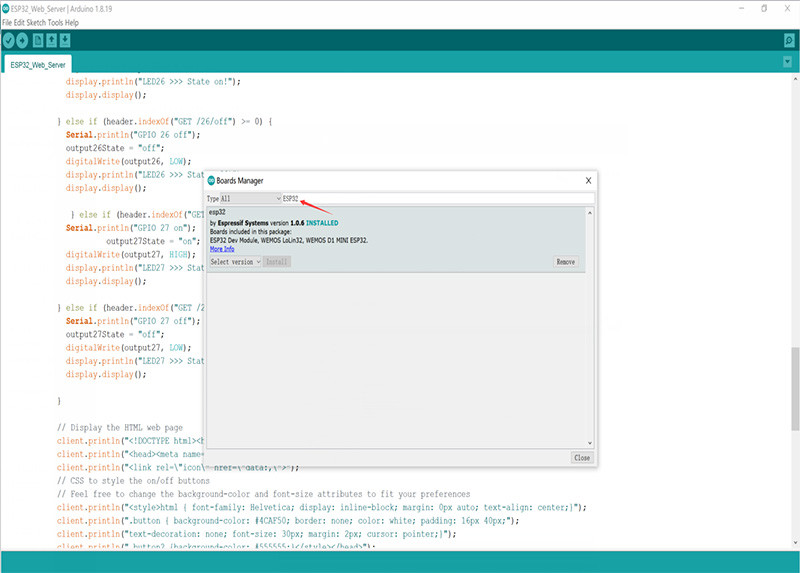
Task: Select the ESP32_Web_Server sketch tab
Action: tap(36, 63)
